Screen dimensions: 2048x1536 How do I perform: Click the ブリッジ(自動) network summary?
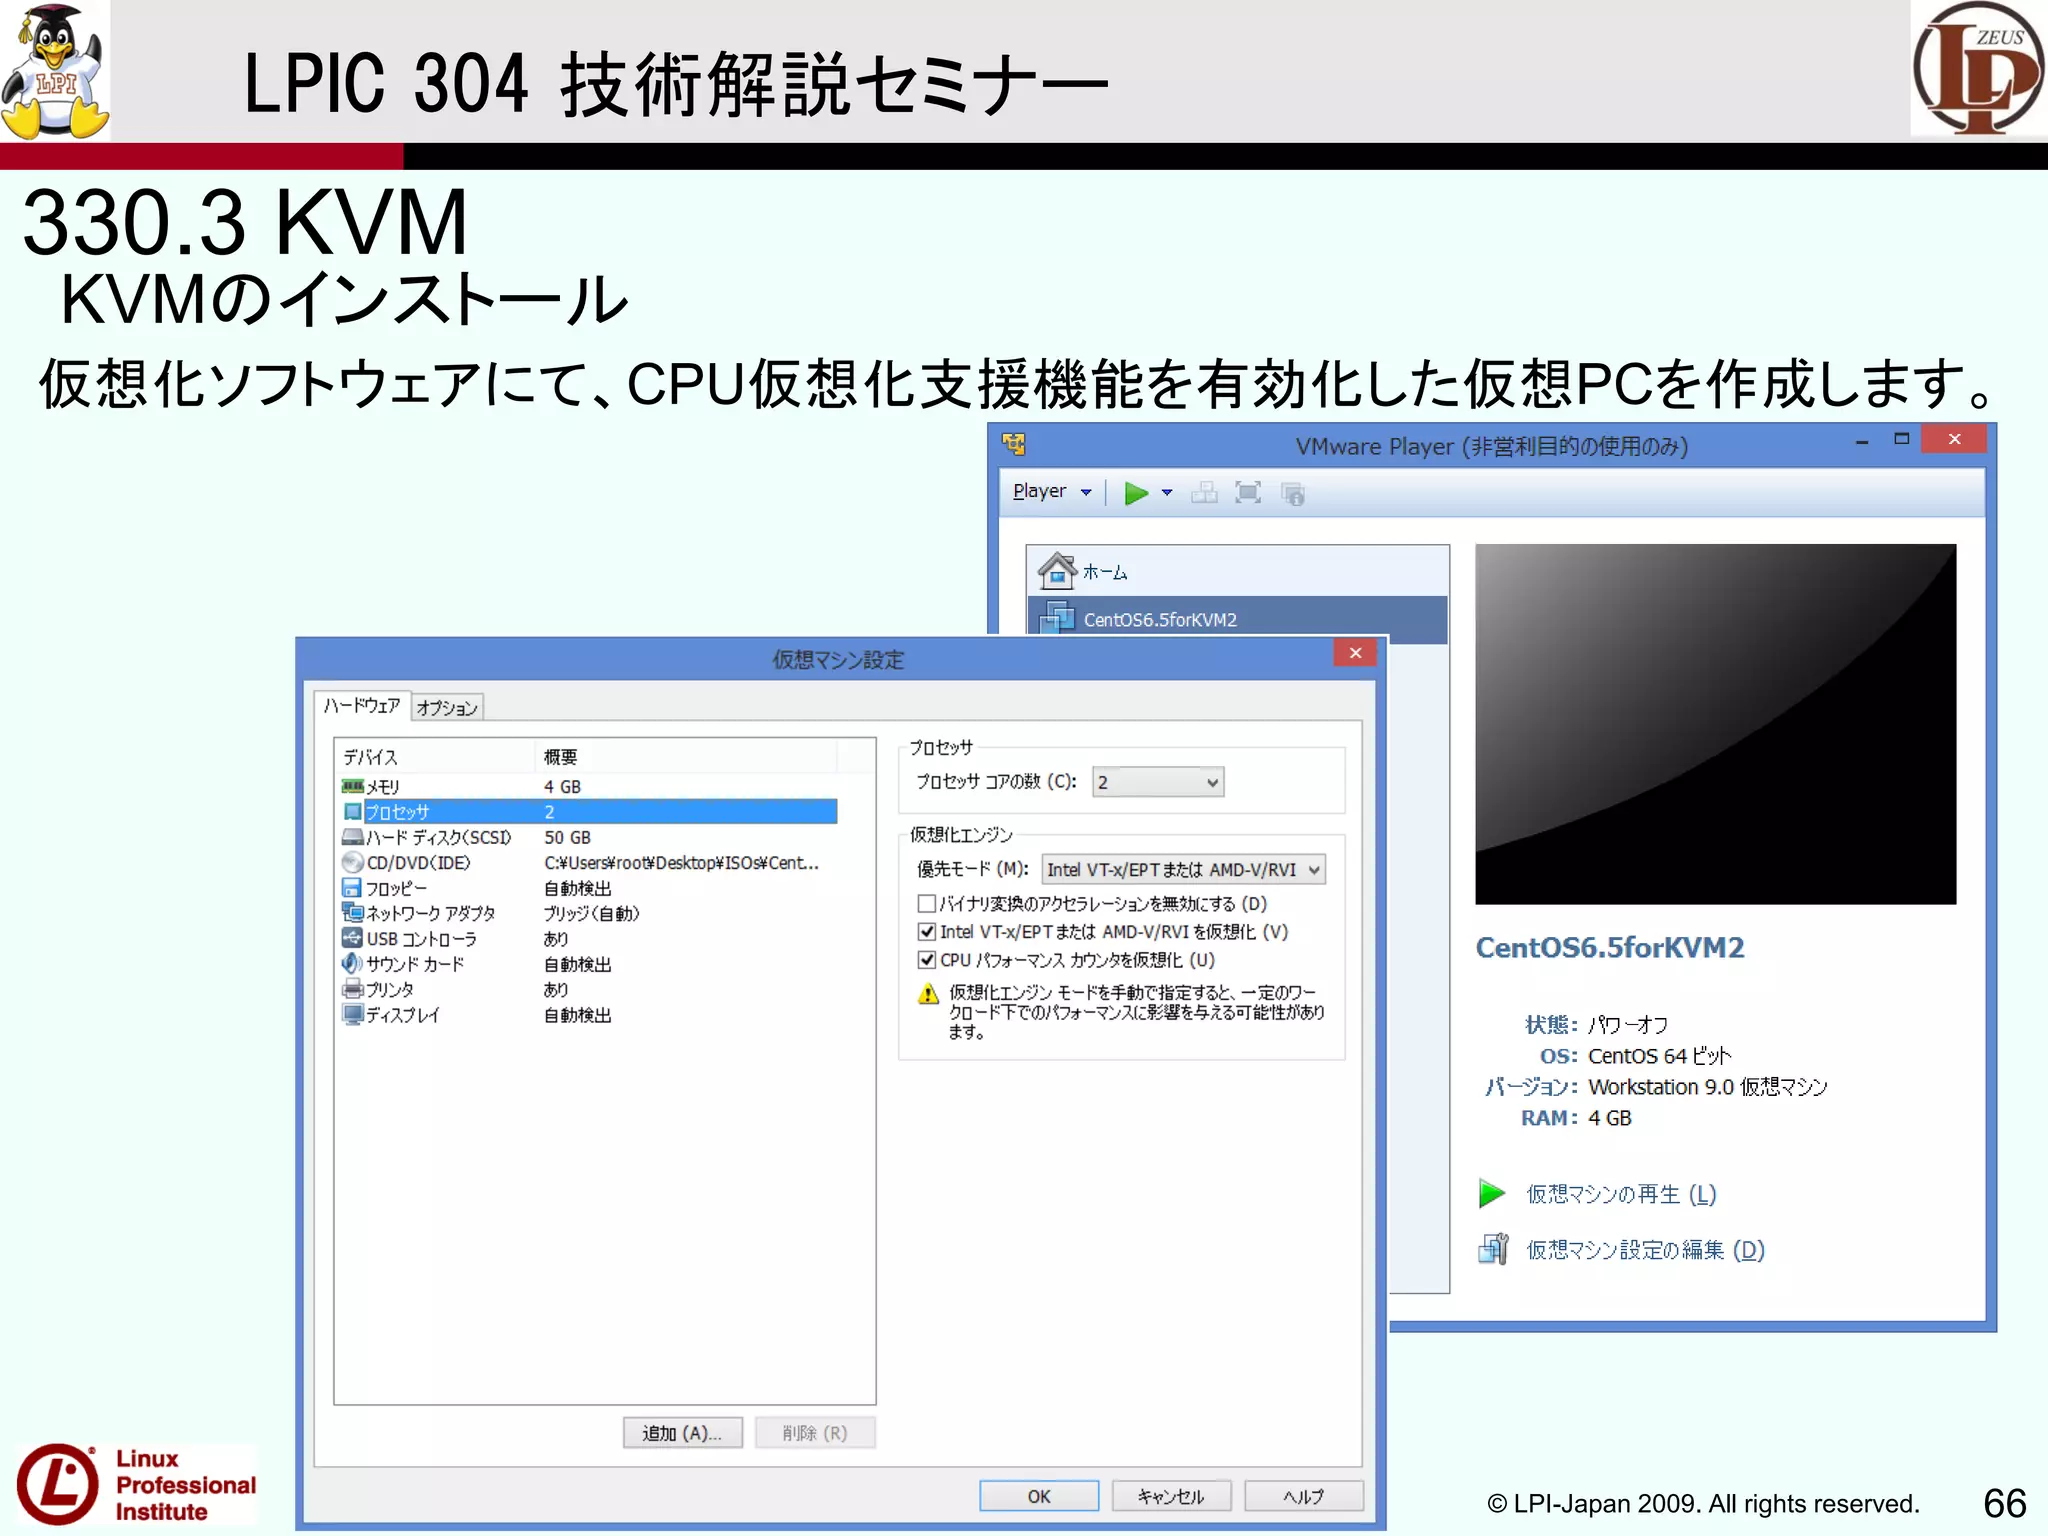591,913
